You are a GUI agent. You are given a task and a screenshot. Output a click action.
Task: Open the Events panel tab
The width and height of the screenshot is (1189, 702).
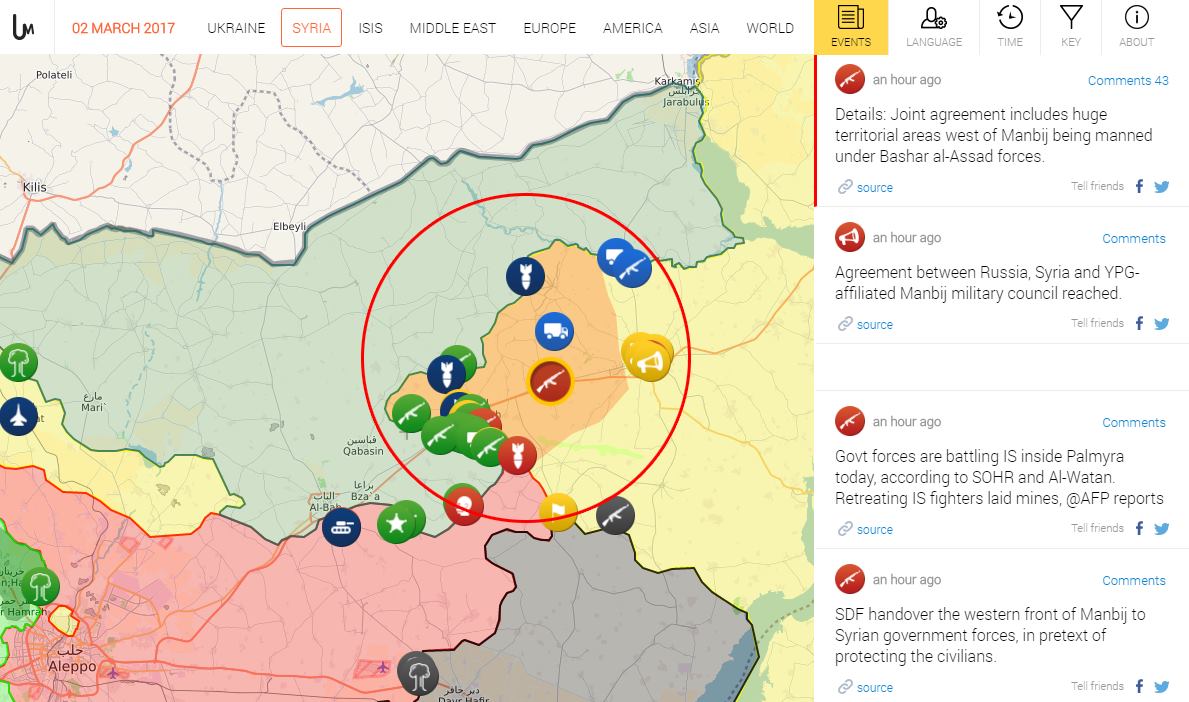pyautogui.click(x=850, y=27)
